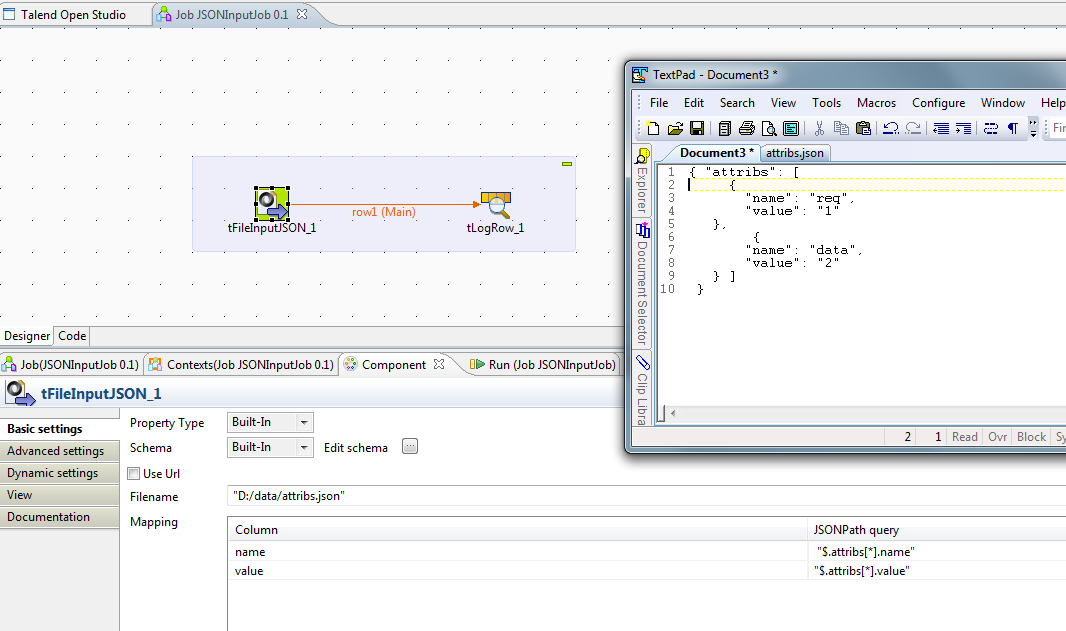Screen dimensions: 1066x631
Task: Click the New Document icon in TextPad toolbar
Action: [x=653, y=127]
